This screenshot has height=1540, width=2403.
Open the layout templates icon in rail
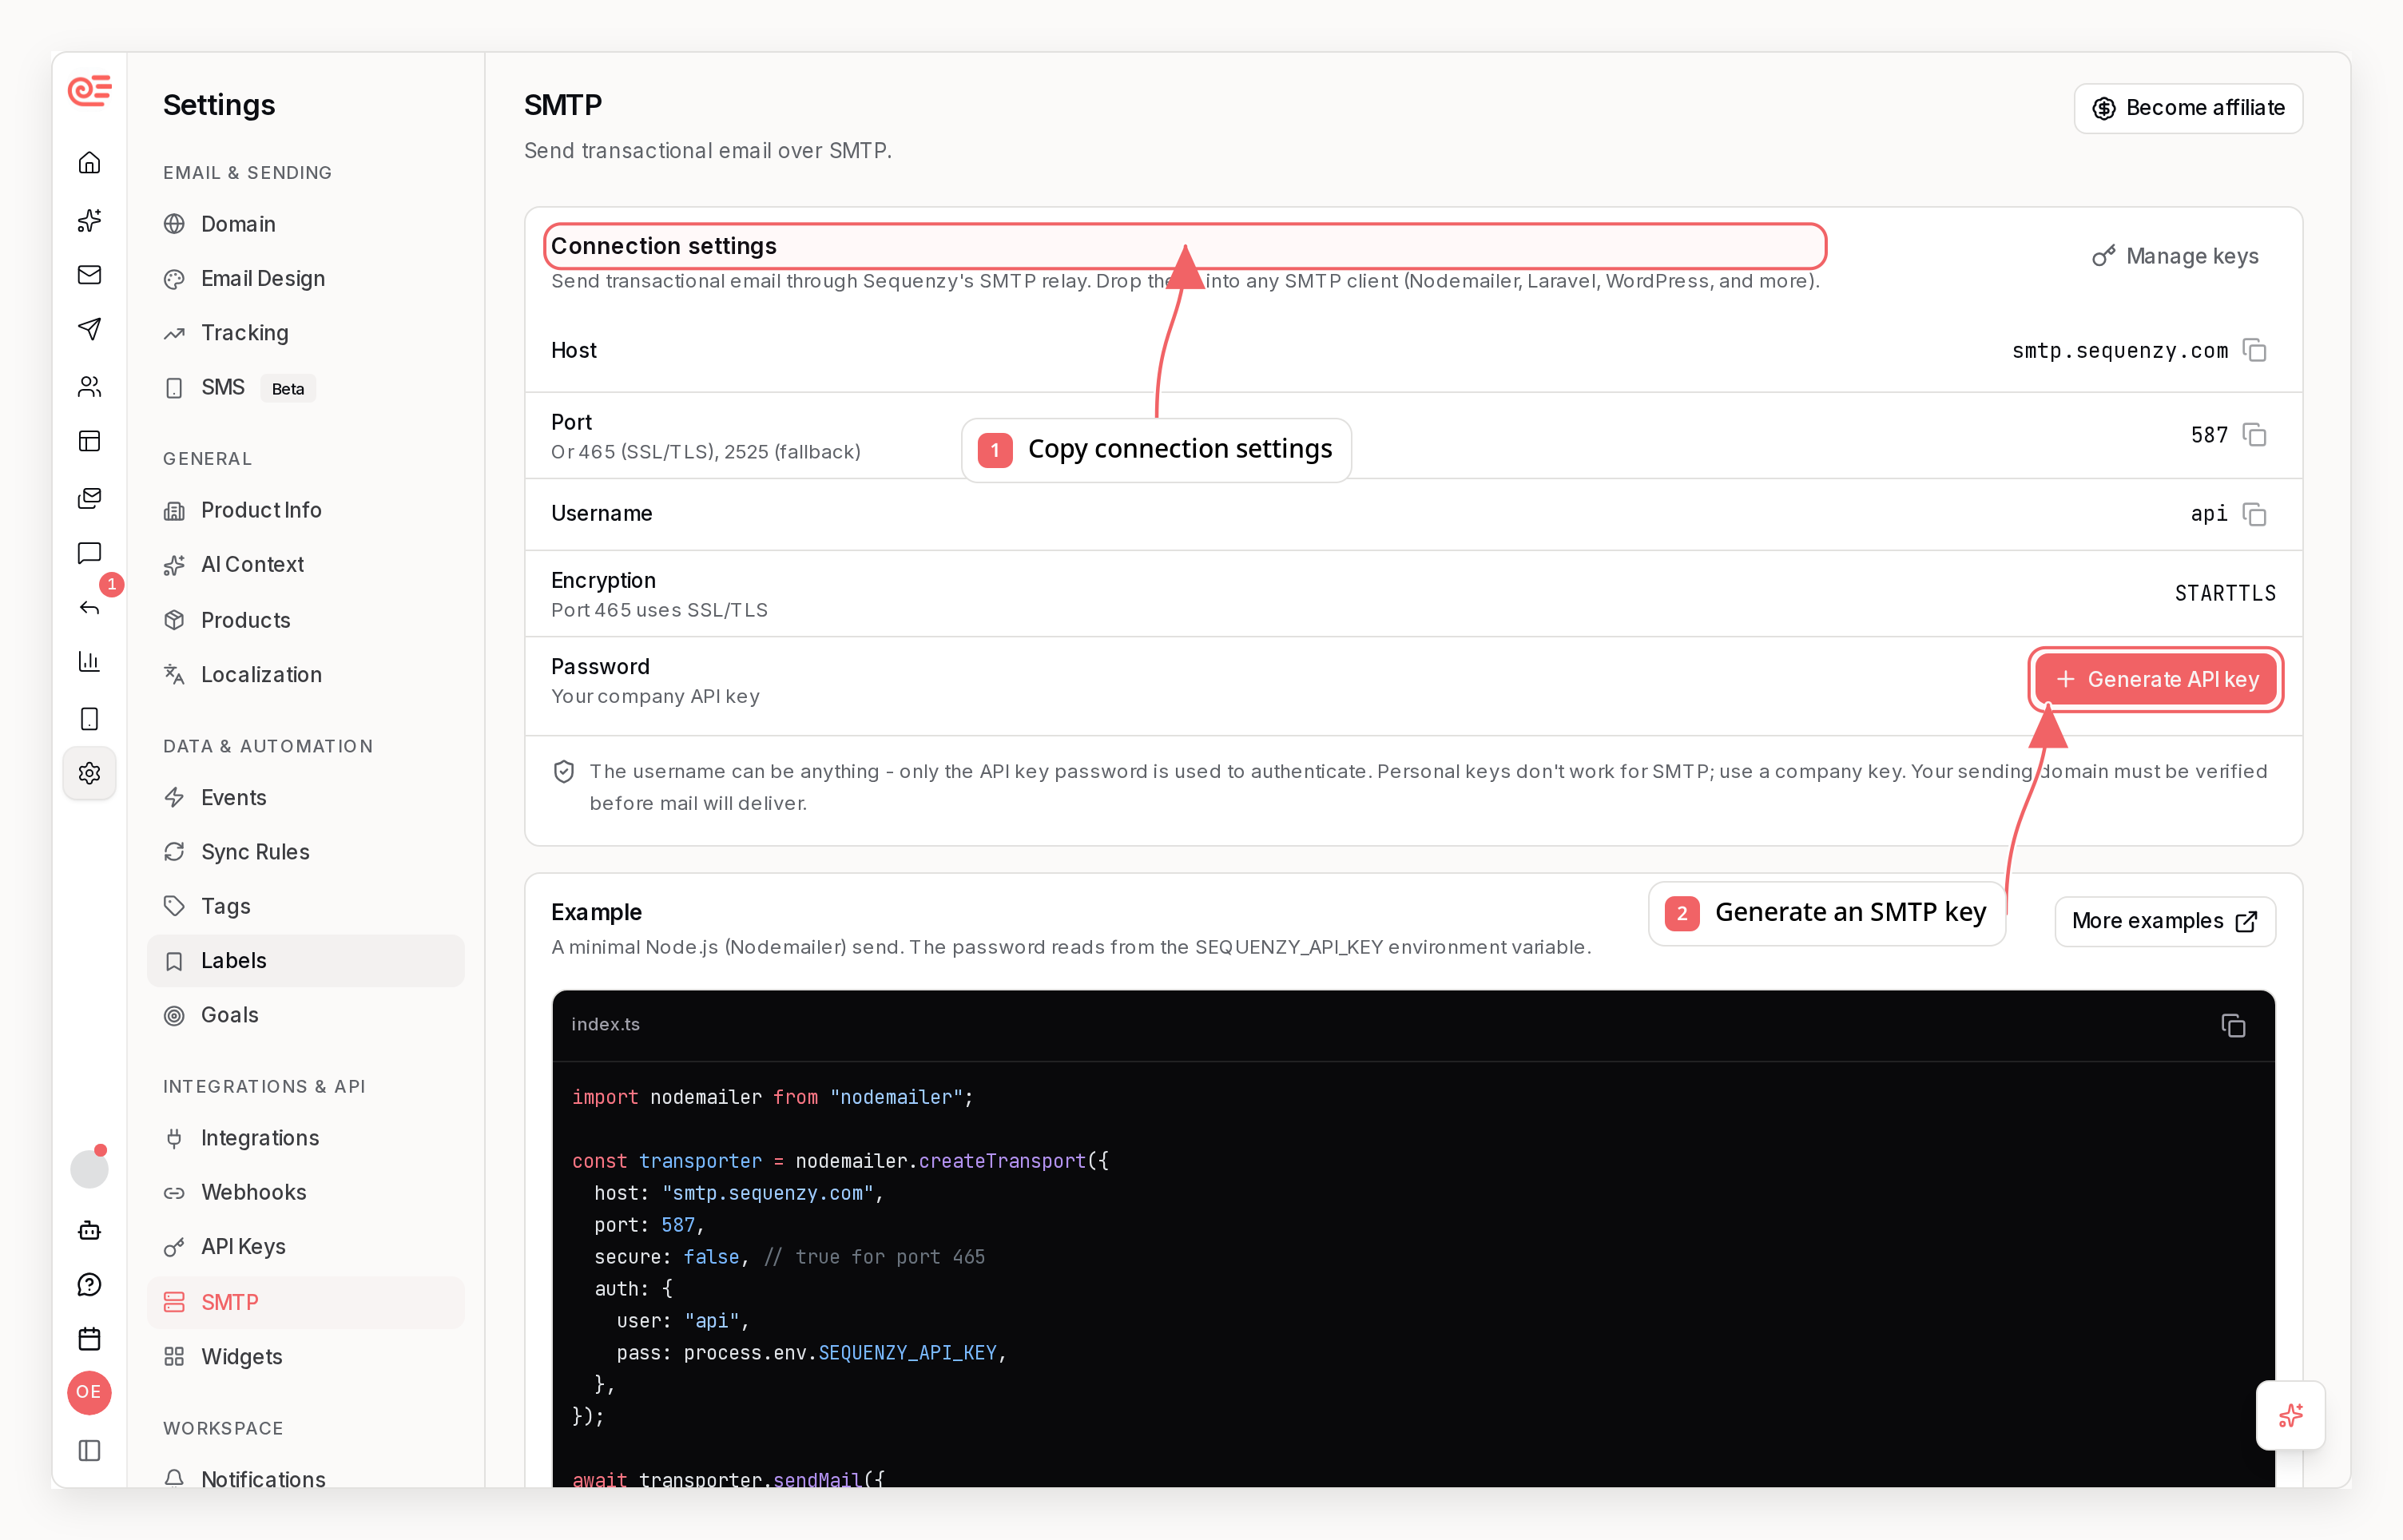[x=89, y=441]
